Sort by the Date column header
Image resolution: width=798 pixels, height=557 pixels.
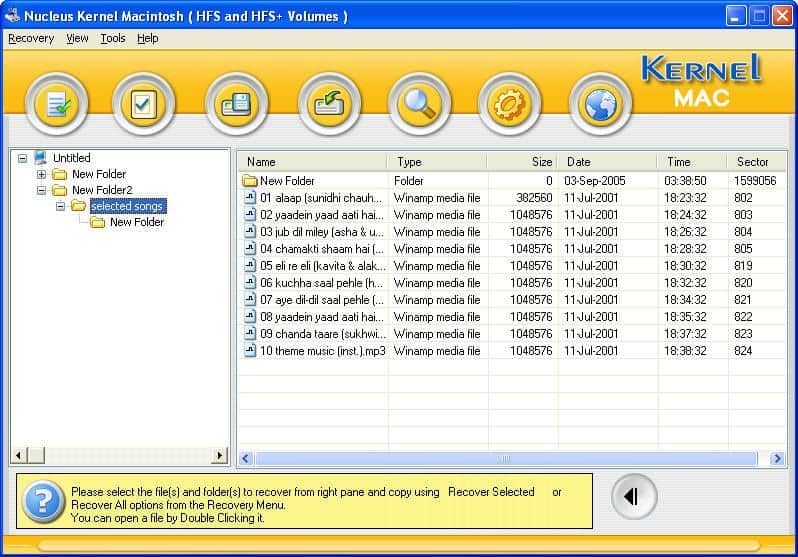click(x=607, y=162)
